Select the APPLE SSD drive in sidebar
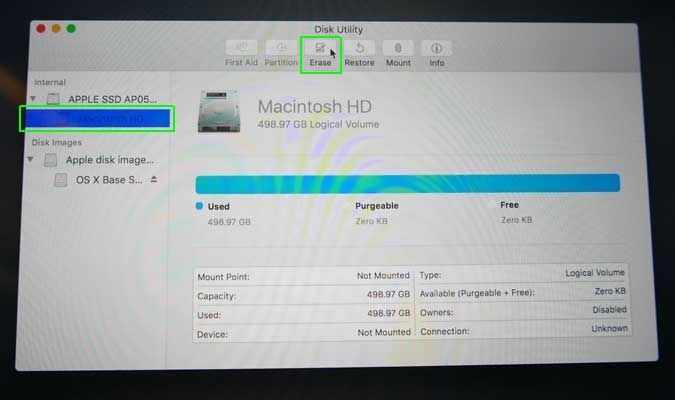Screen dimensions: 675x400 (112, 99)
